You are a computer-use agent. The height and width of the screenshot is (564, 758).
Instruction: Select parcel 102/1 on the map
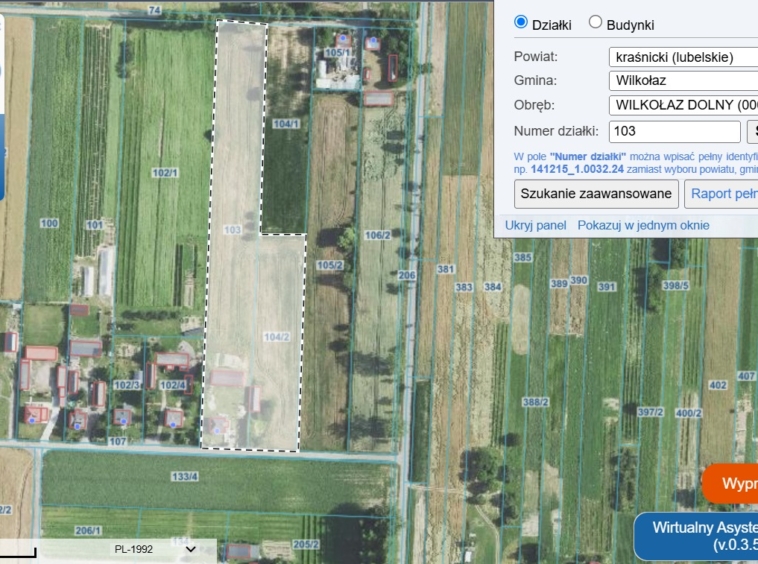165,173
